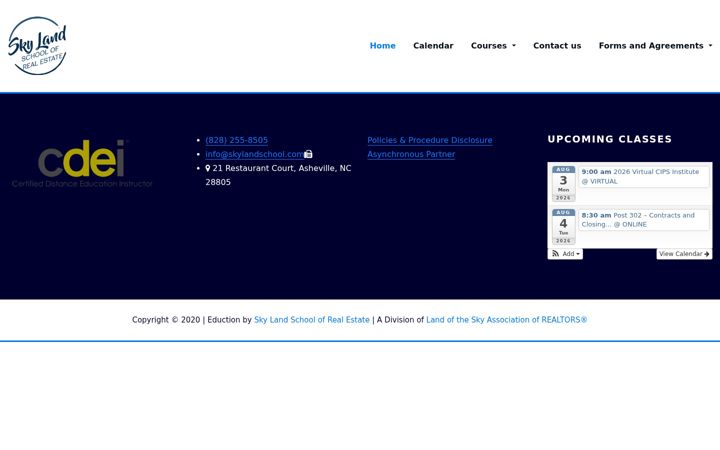
Task: Open the Add calendar subscription dropdown
Action: (x=565, y=254)
